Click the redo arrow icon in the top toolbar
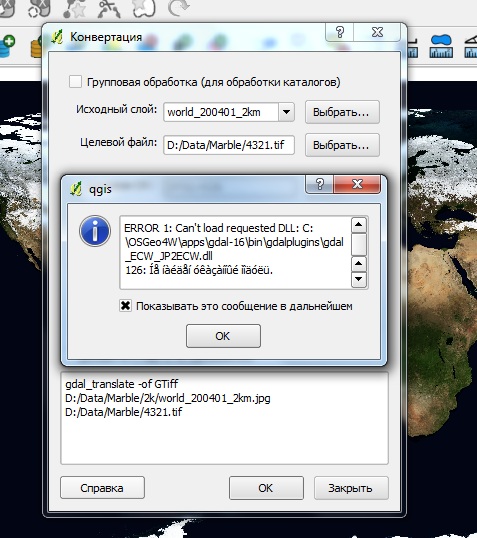Image resolution: width=477 pixels, height=538 pixels. [x=178, y=8]
